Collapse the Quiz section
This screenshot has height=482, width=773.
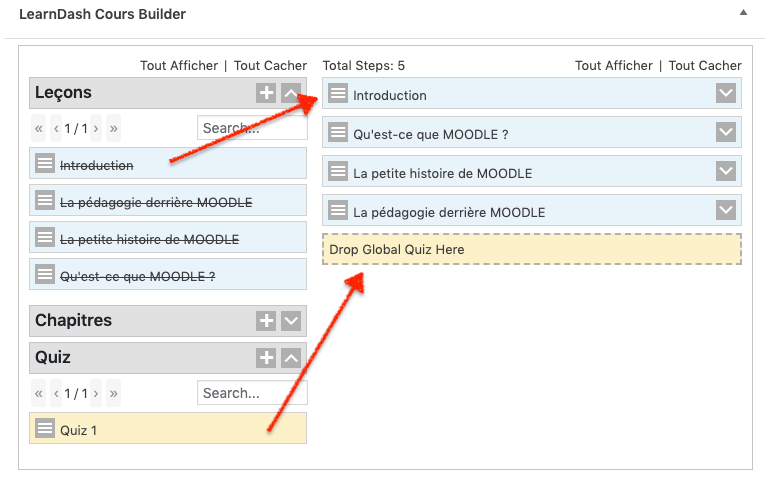[291, 358]
